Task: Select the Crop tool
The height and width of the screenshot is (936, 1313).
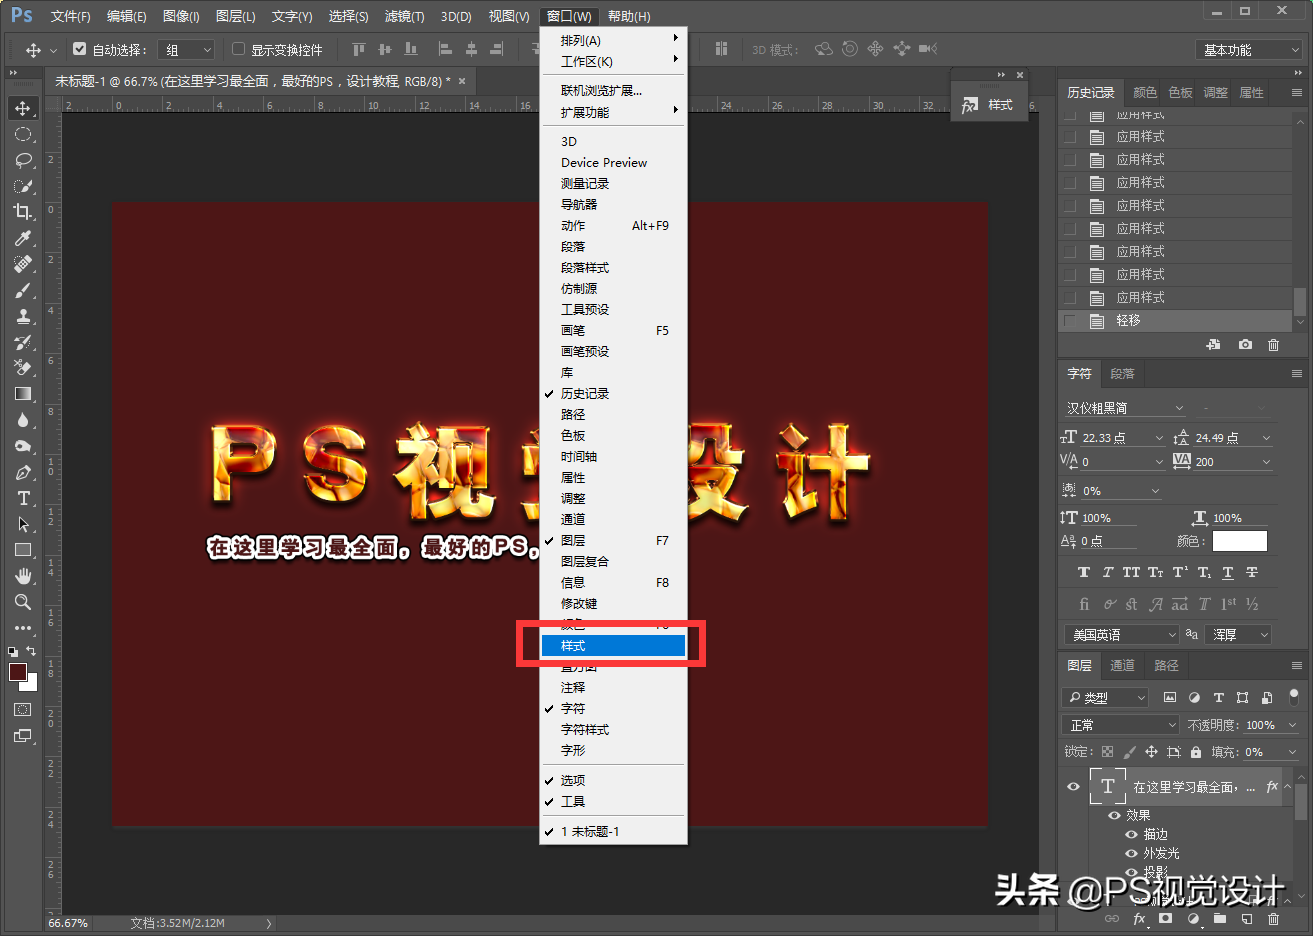Action: coord(23,212)
